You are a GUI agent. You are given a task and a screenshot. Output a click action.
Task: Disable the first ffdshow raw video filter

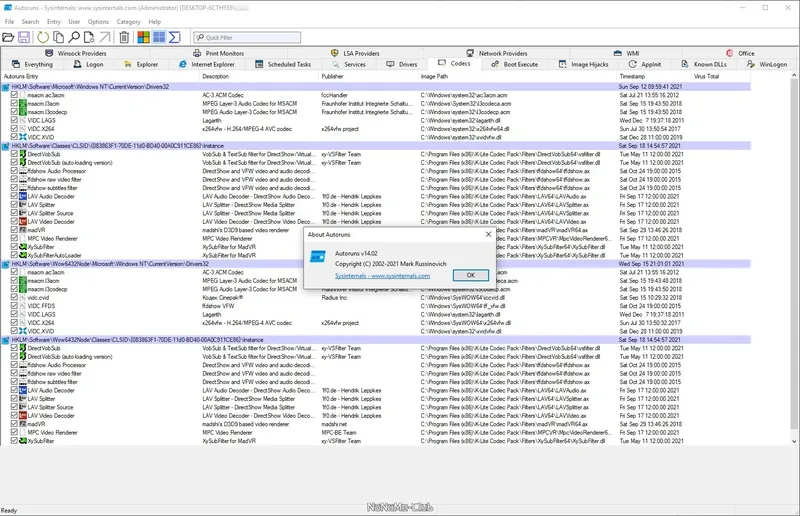click(x=14, y=179)
